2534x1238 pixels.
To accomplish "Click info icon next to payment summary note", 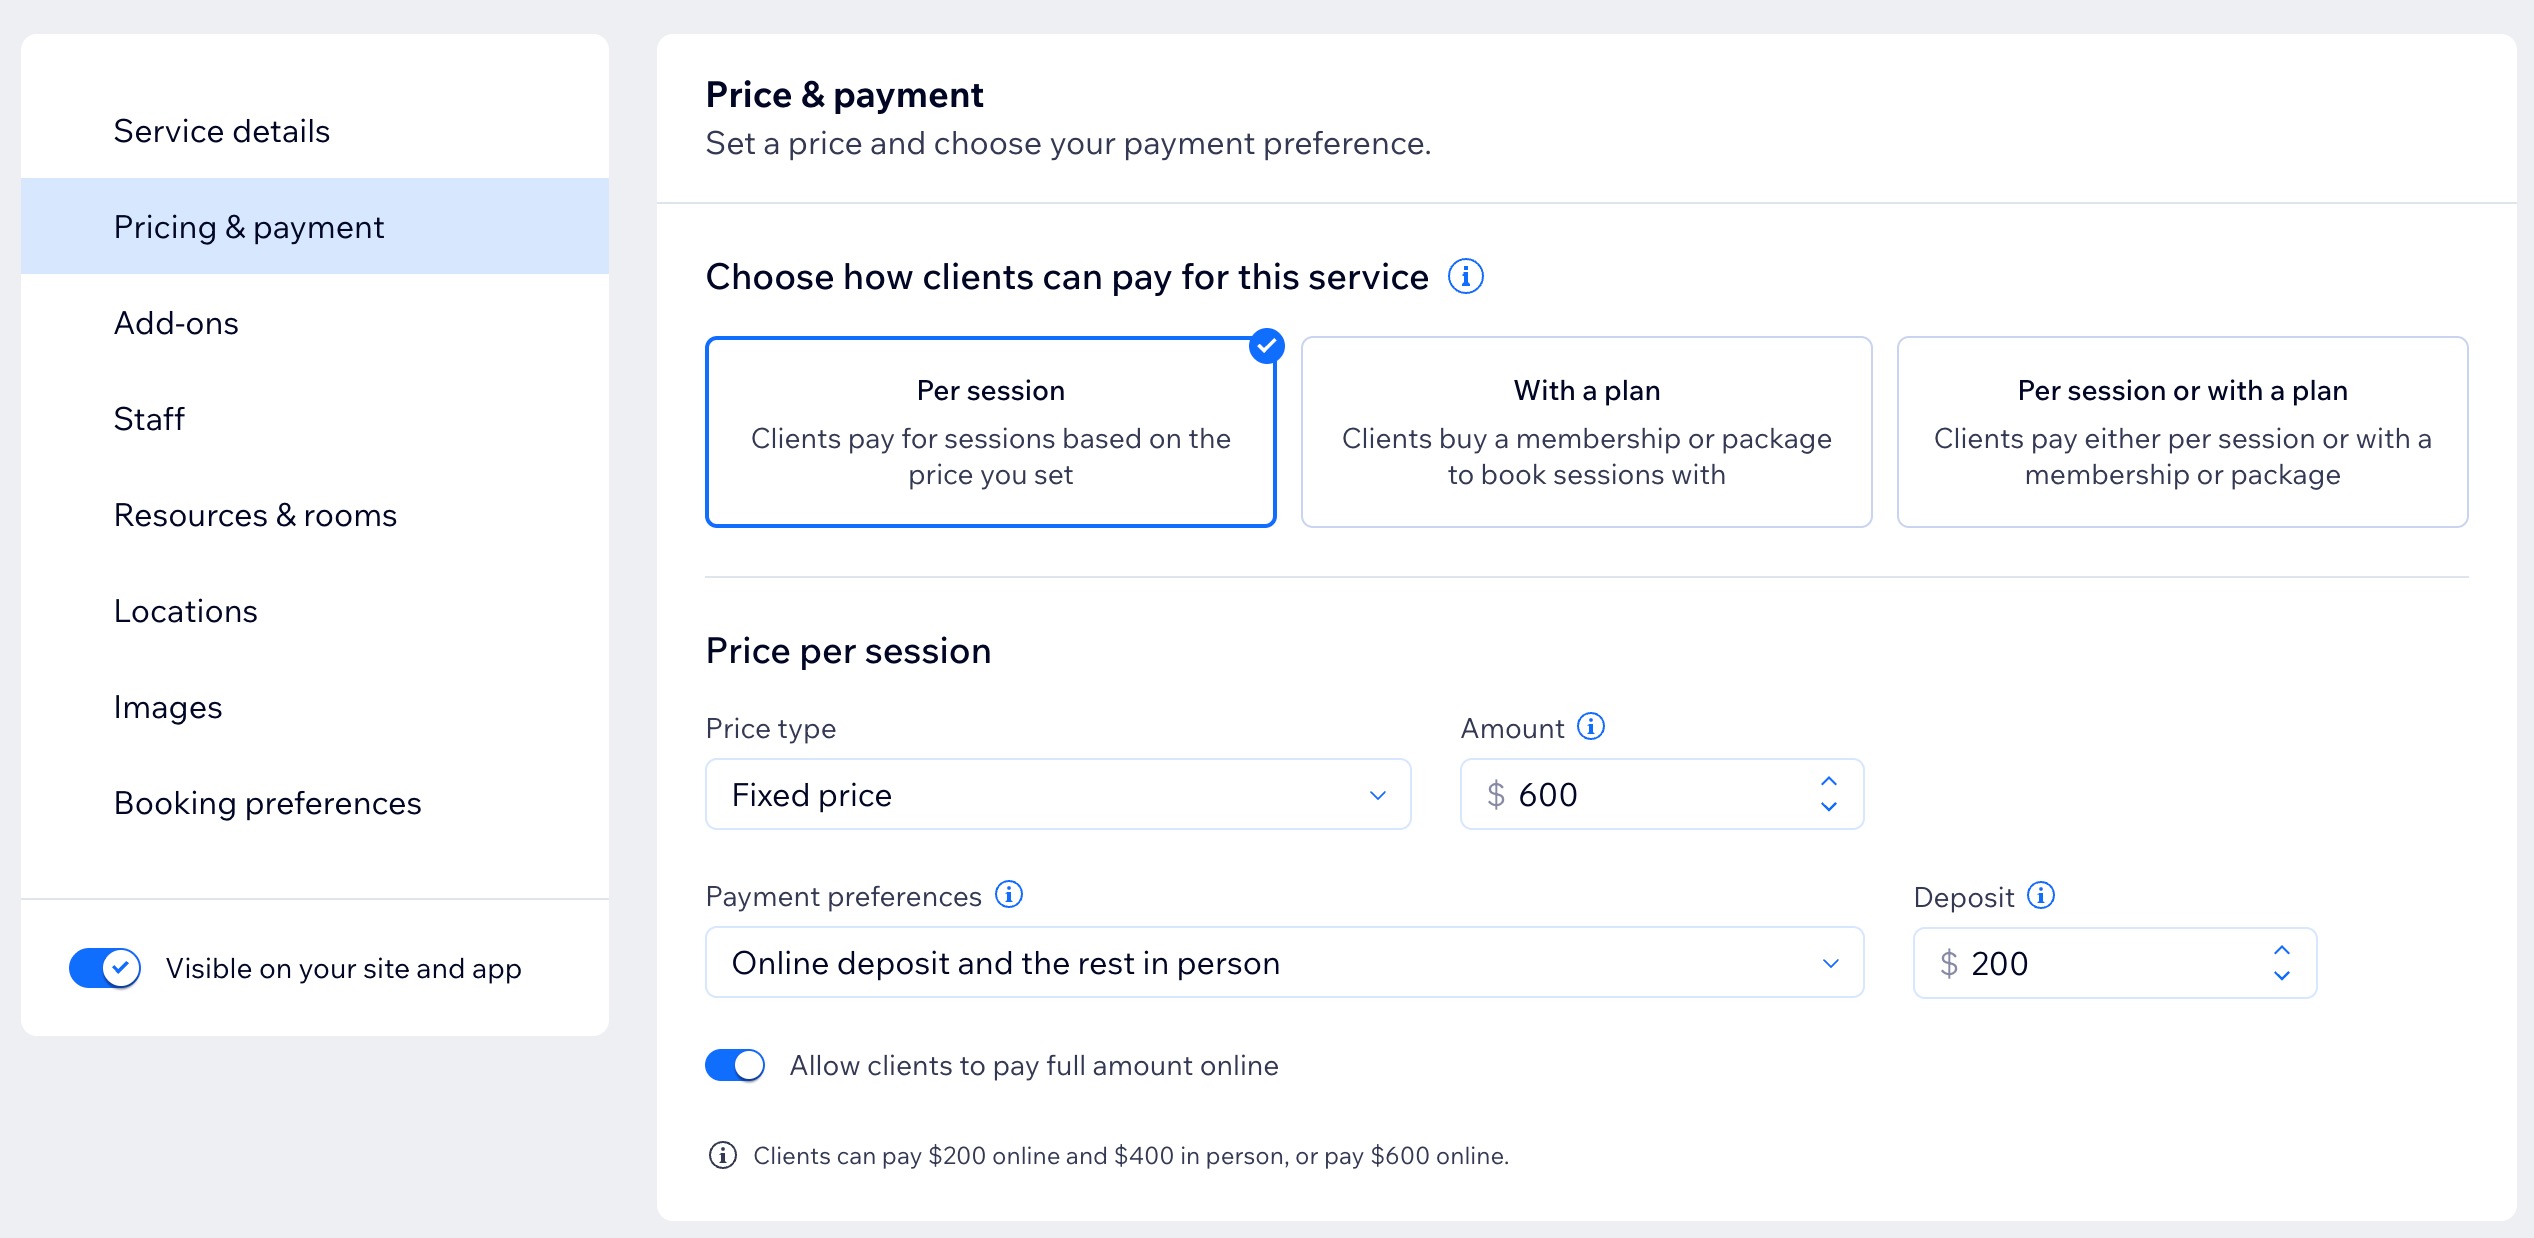I will (722, 1155).
